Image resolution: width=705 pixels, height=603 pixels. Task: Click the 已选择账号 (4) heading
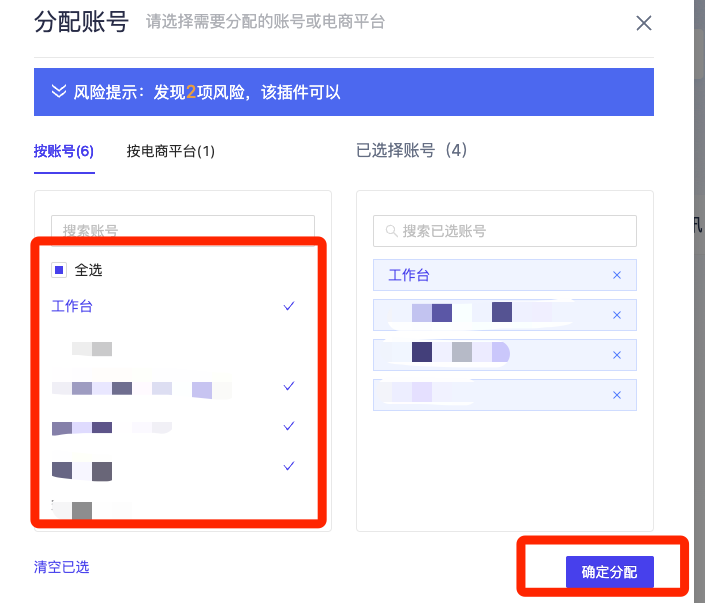[412, 151]
